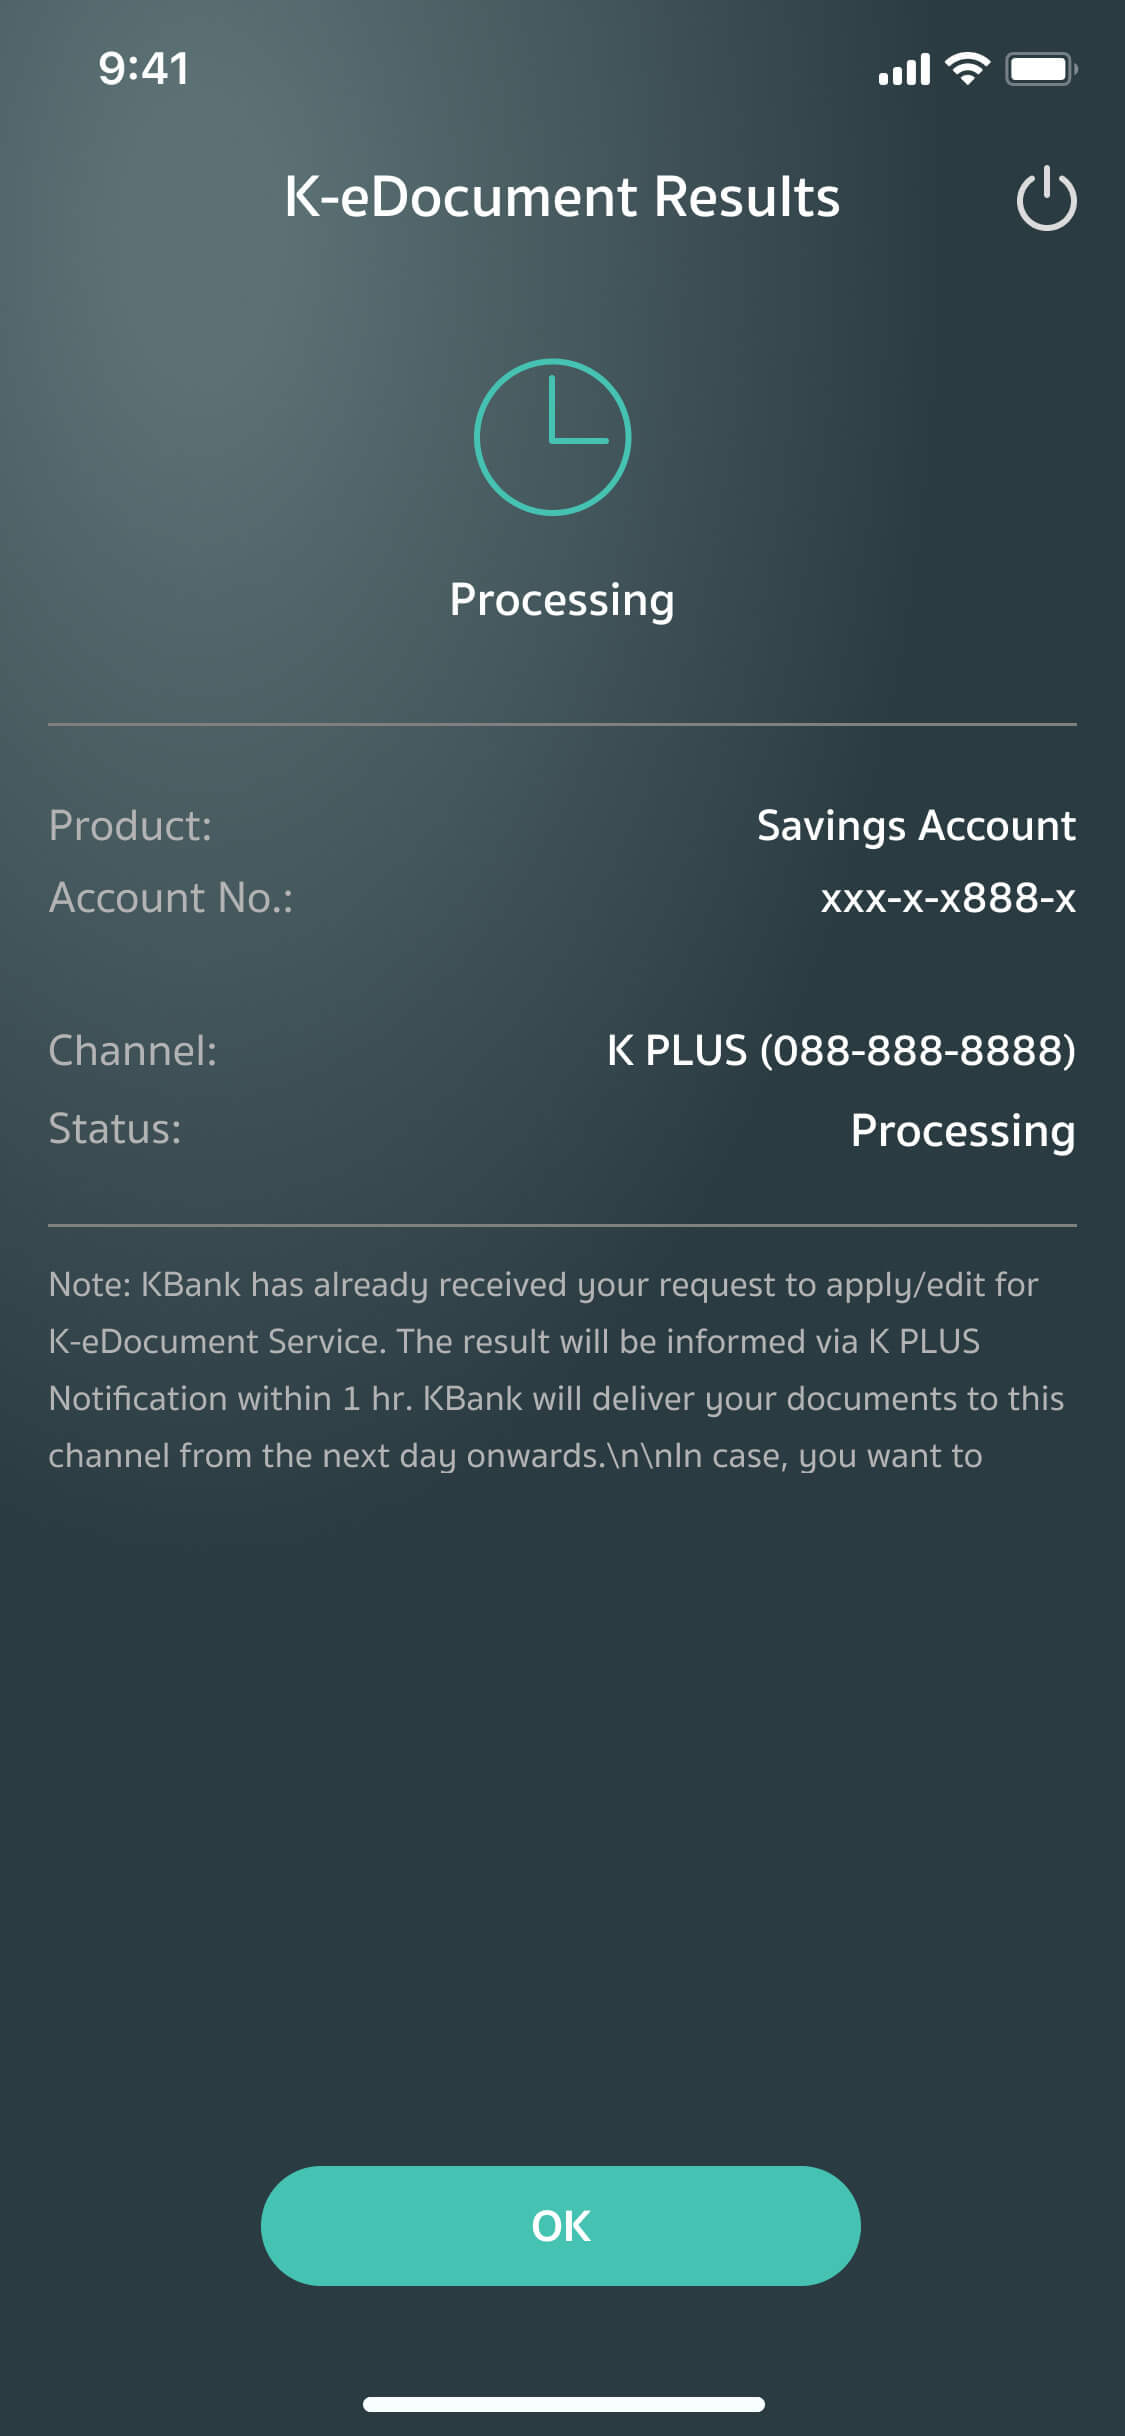Tap the Savings Account product value
Viewport: 1125px width, 2436px height.
click(x=916, y=826)
